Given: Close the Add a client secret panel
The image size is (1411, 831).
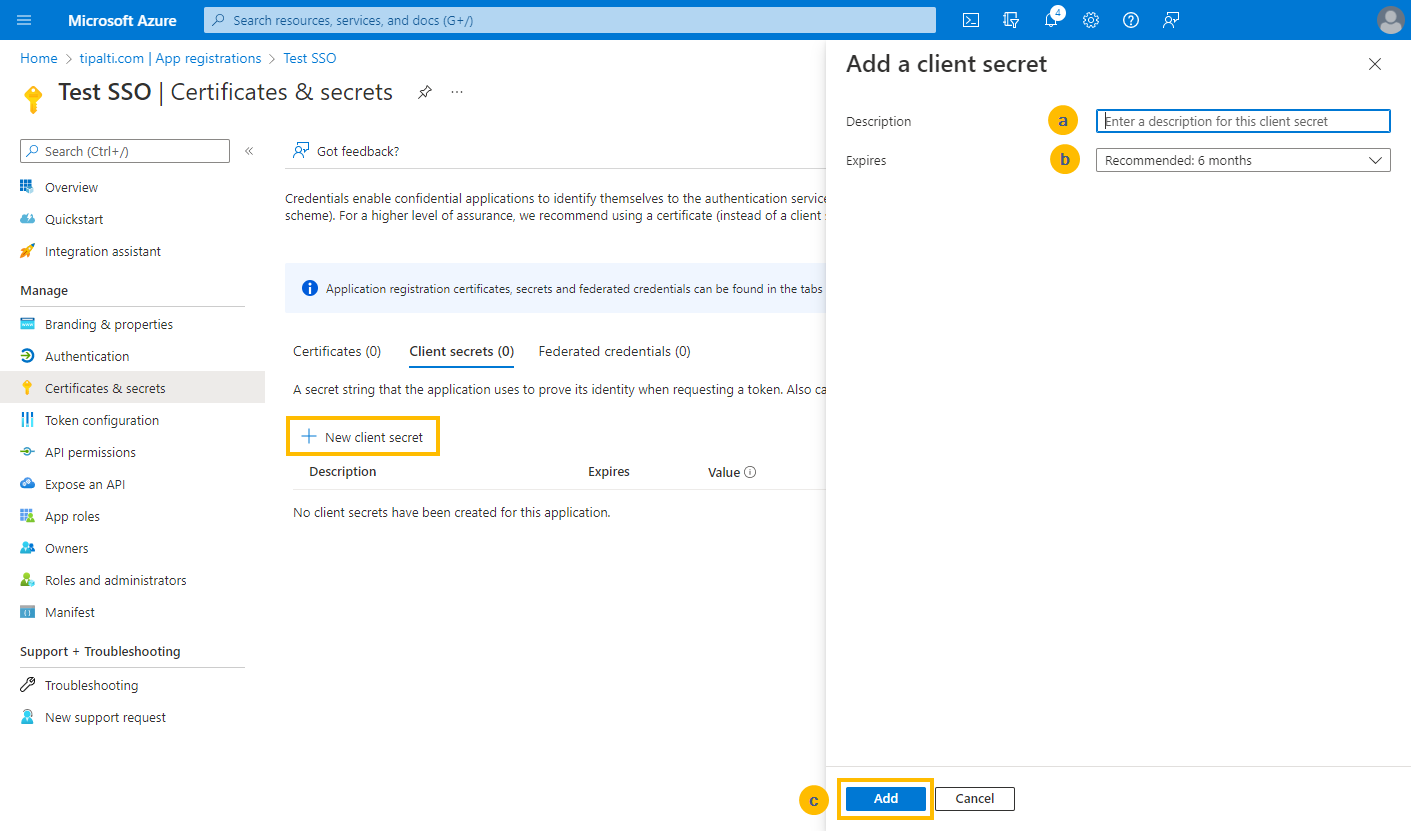Looking at the screenshot, I should click(x=1375, y=64).
